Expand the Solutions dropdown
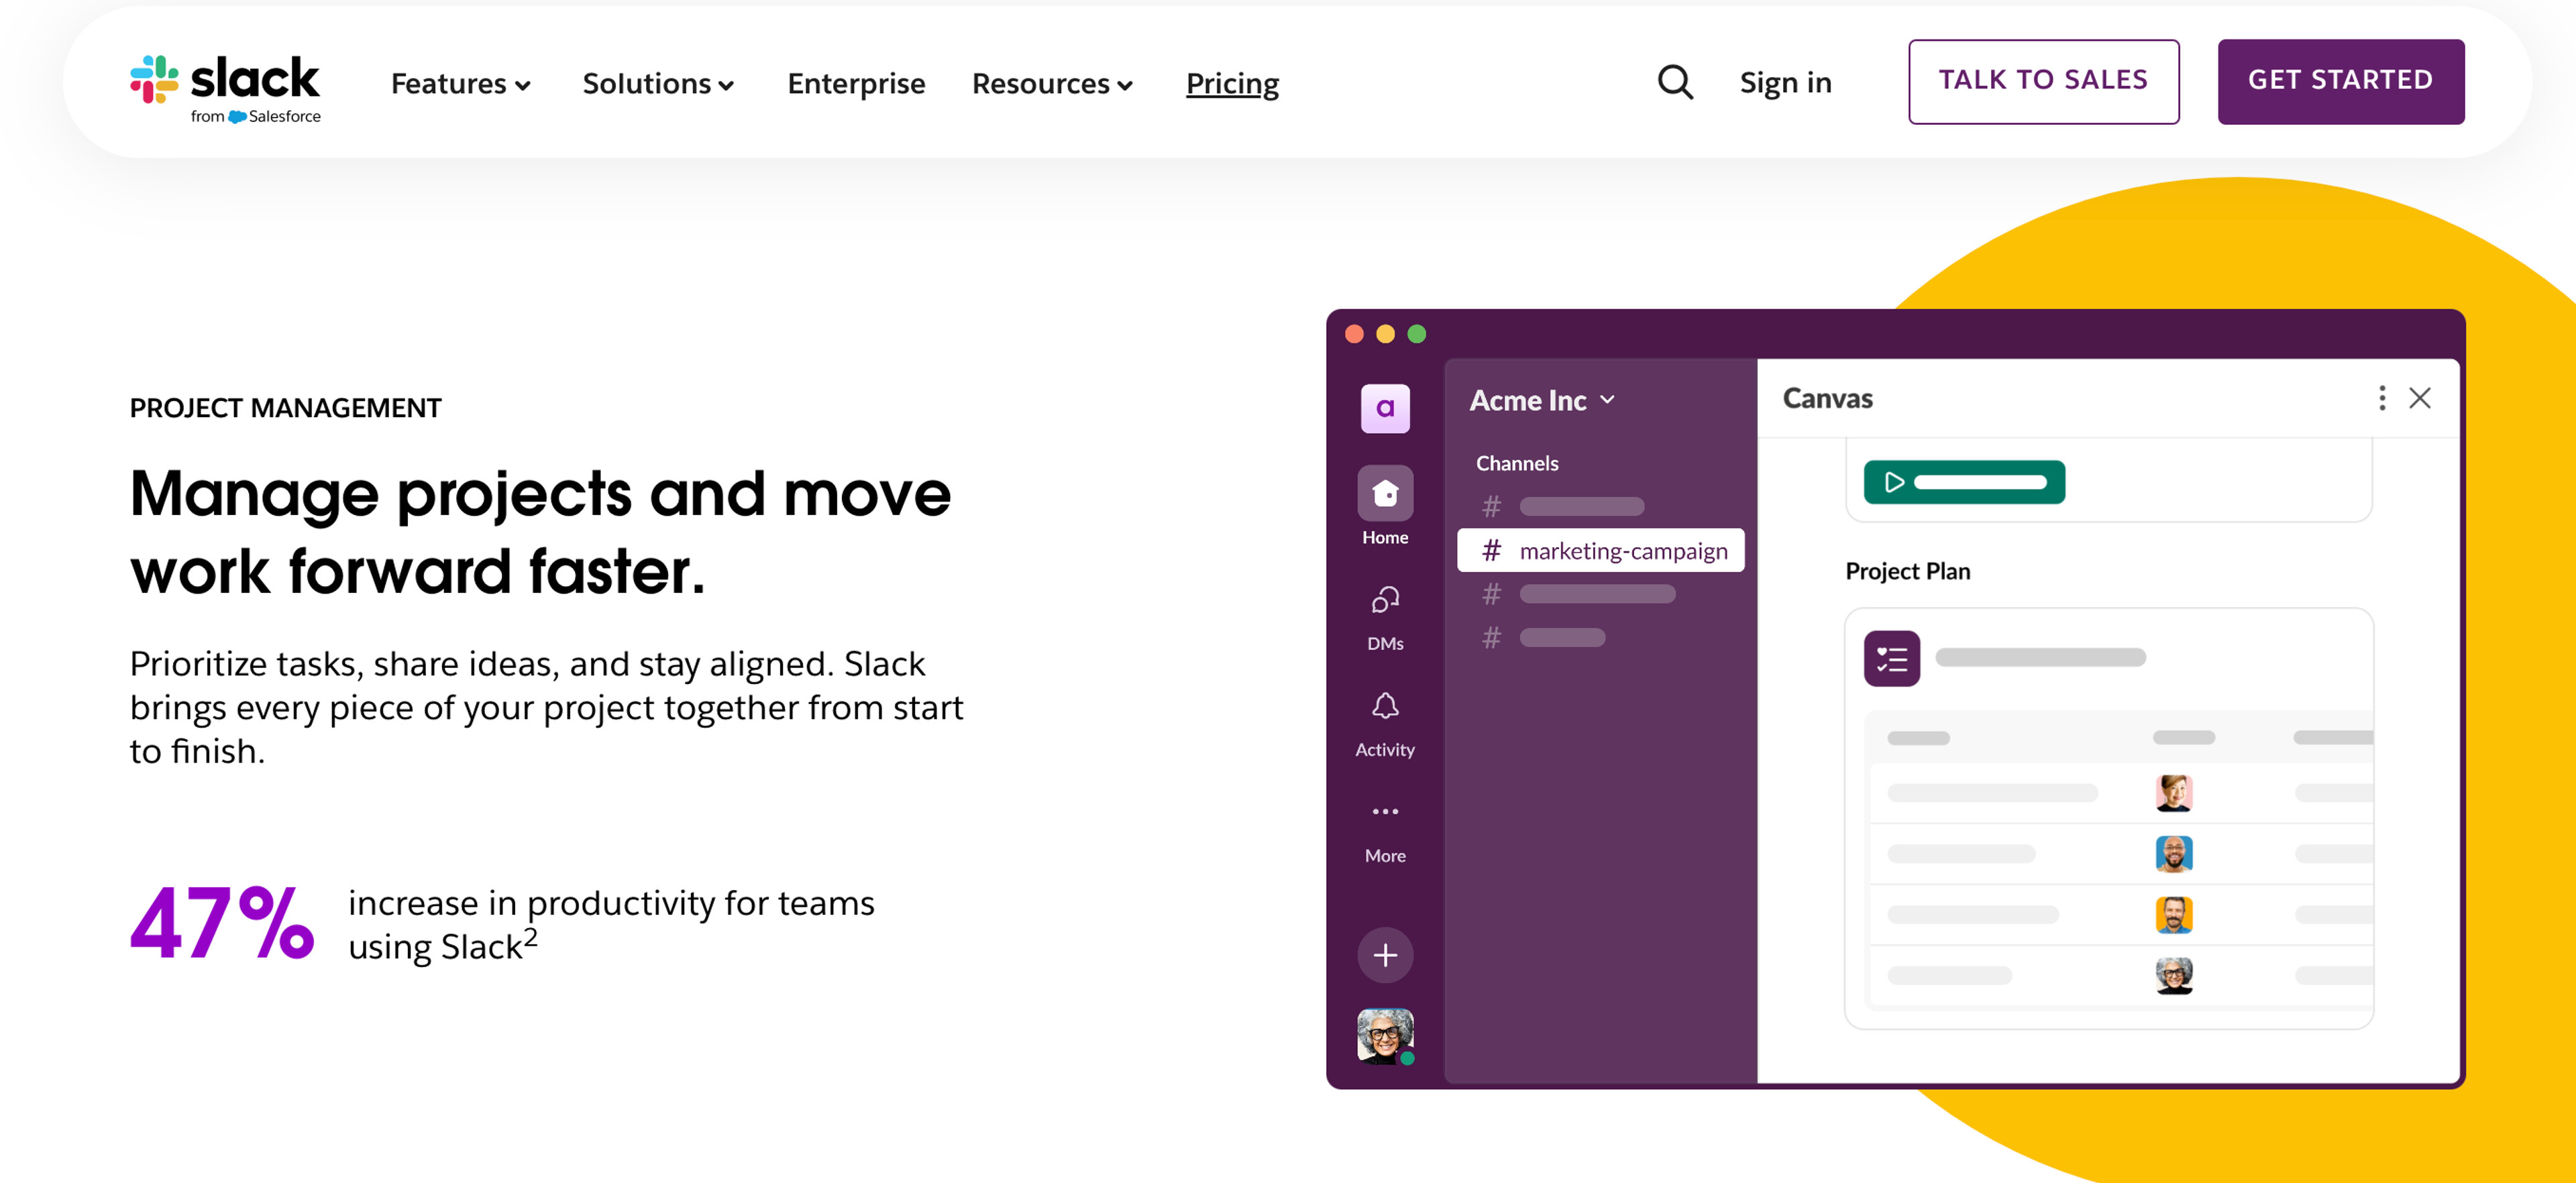This screenshot has width=2576, height=1183. (658, 84)
